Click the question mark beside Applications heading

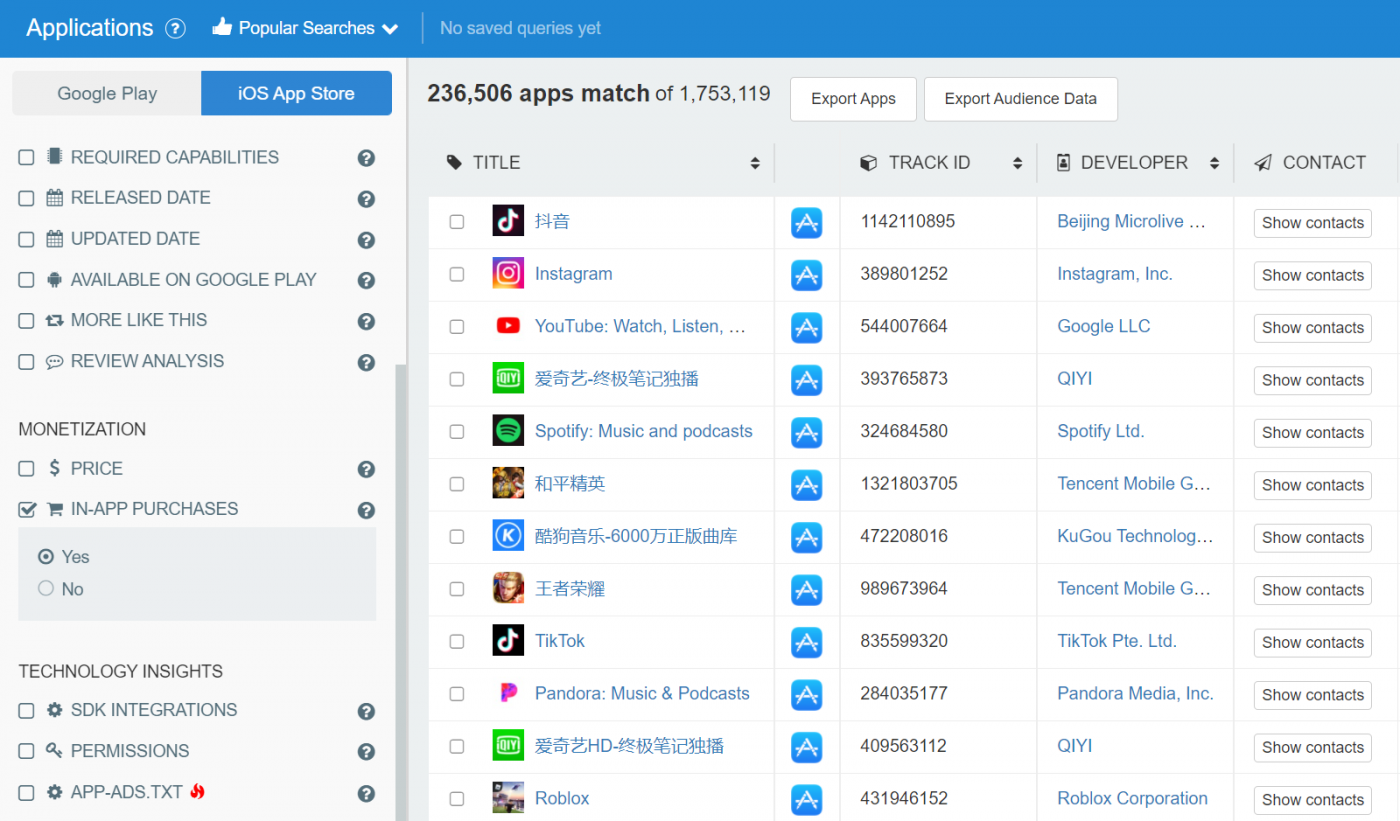(175, 28)
